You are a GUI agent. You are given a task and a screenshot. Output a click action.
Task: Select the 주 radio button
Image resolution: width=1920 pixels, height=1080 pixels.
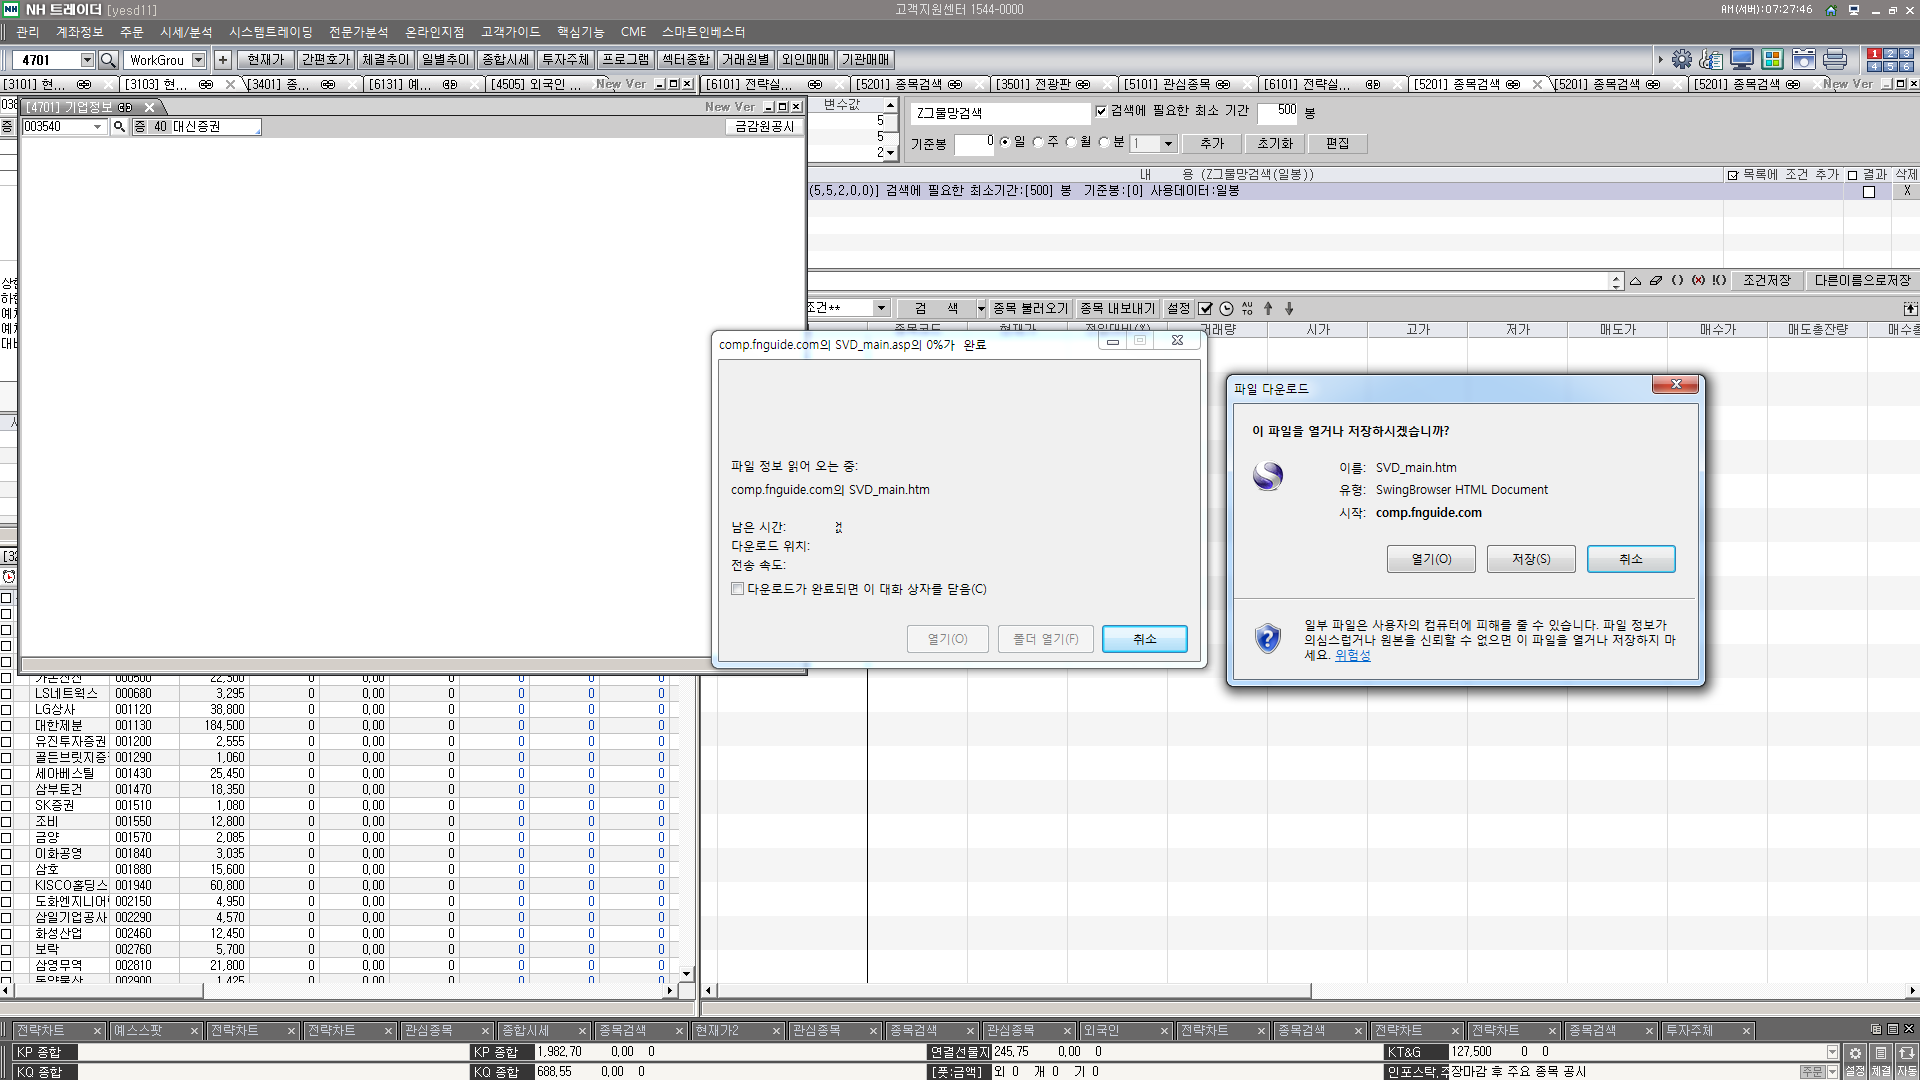[1038, 143]
